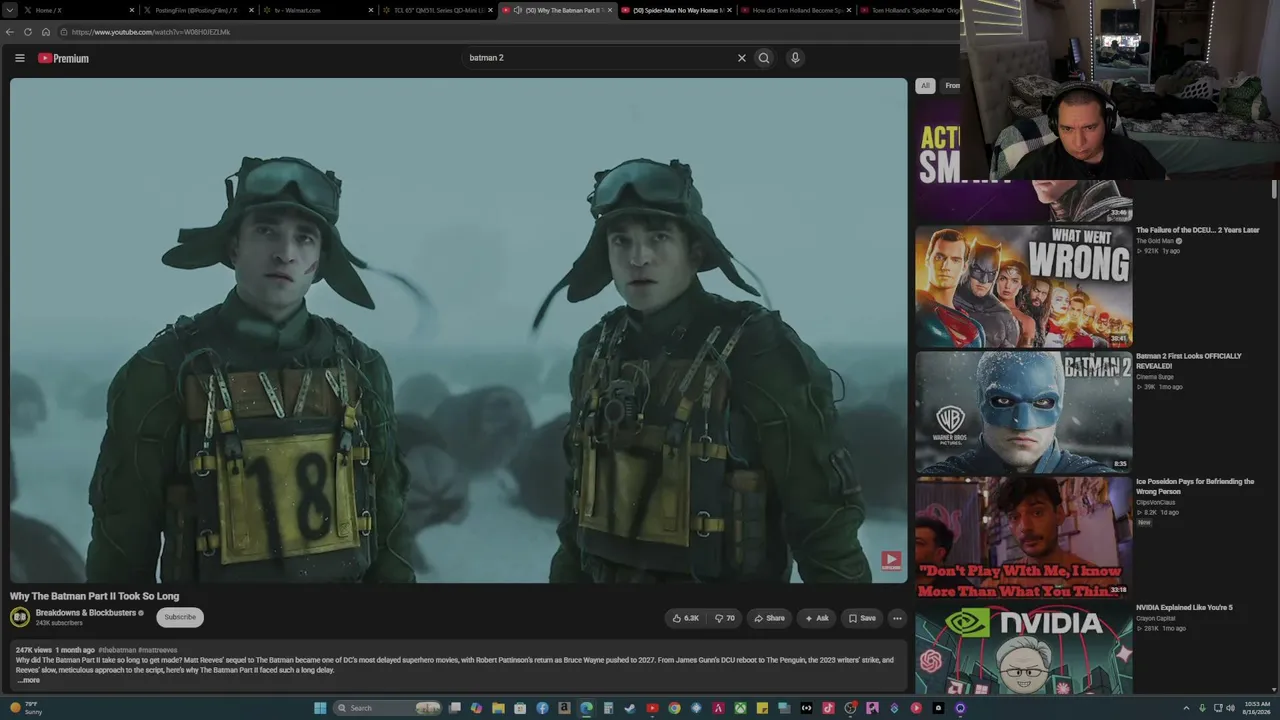
Task: Open the Ask button
Action: pyautogui.click(x=816, y=618)
